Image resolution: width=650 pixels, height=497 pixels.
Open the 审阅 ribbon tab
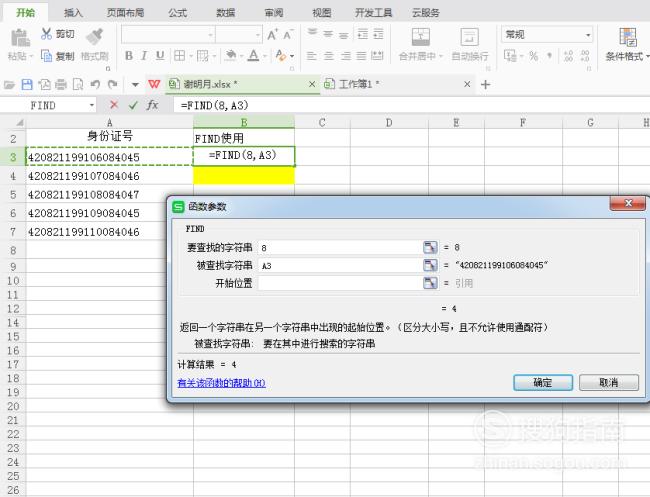pyautogui.click(x=274, y=13)
